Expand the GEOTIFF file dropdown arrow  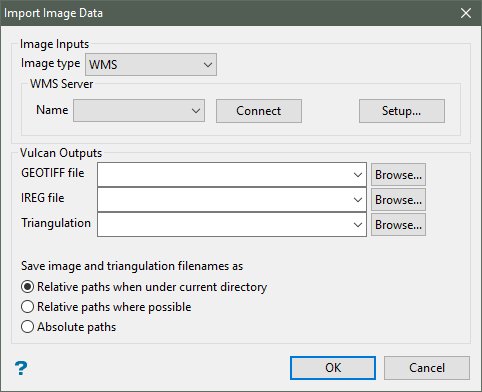coord(358,175)
